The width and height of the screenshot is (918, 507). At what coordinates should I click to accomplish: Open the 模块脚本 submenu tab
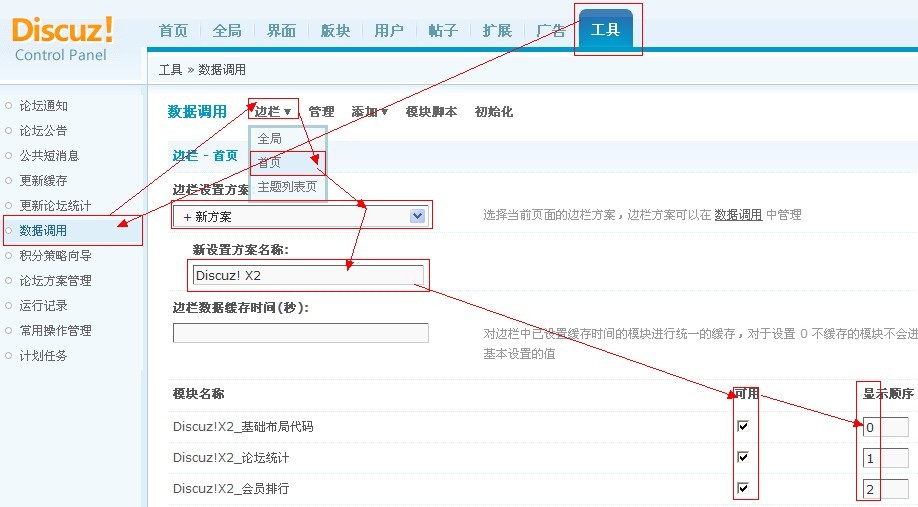(431, 111)
